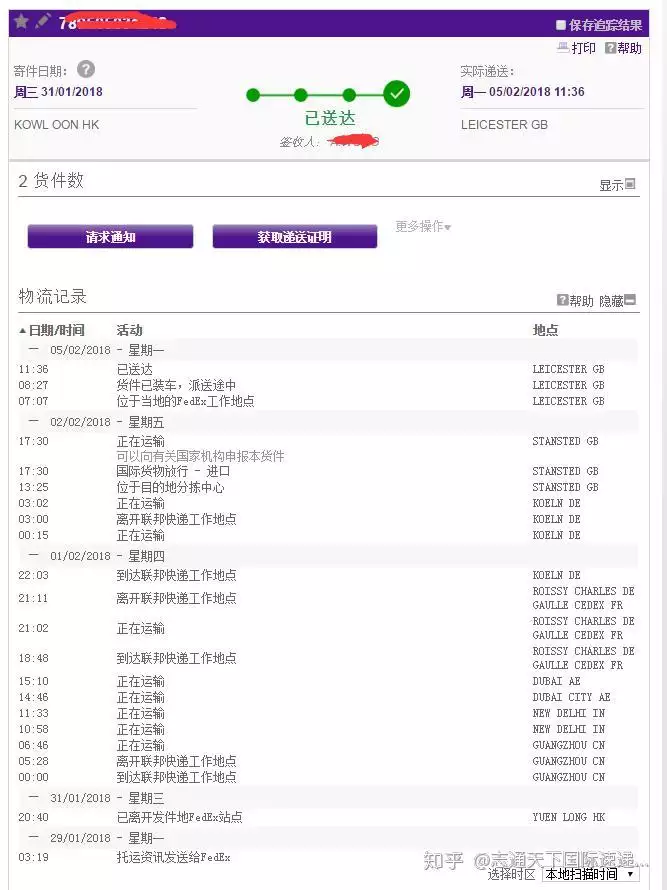Screen dimensions: 667x890
Task: Click the first green progress dot
Action: pyautogui.click(x=253, y=95)
